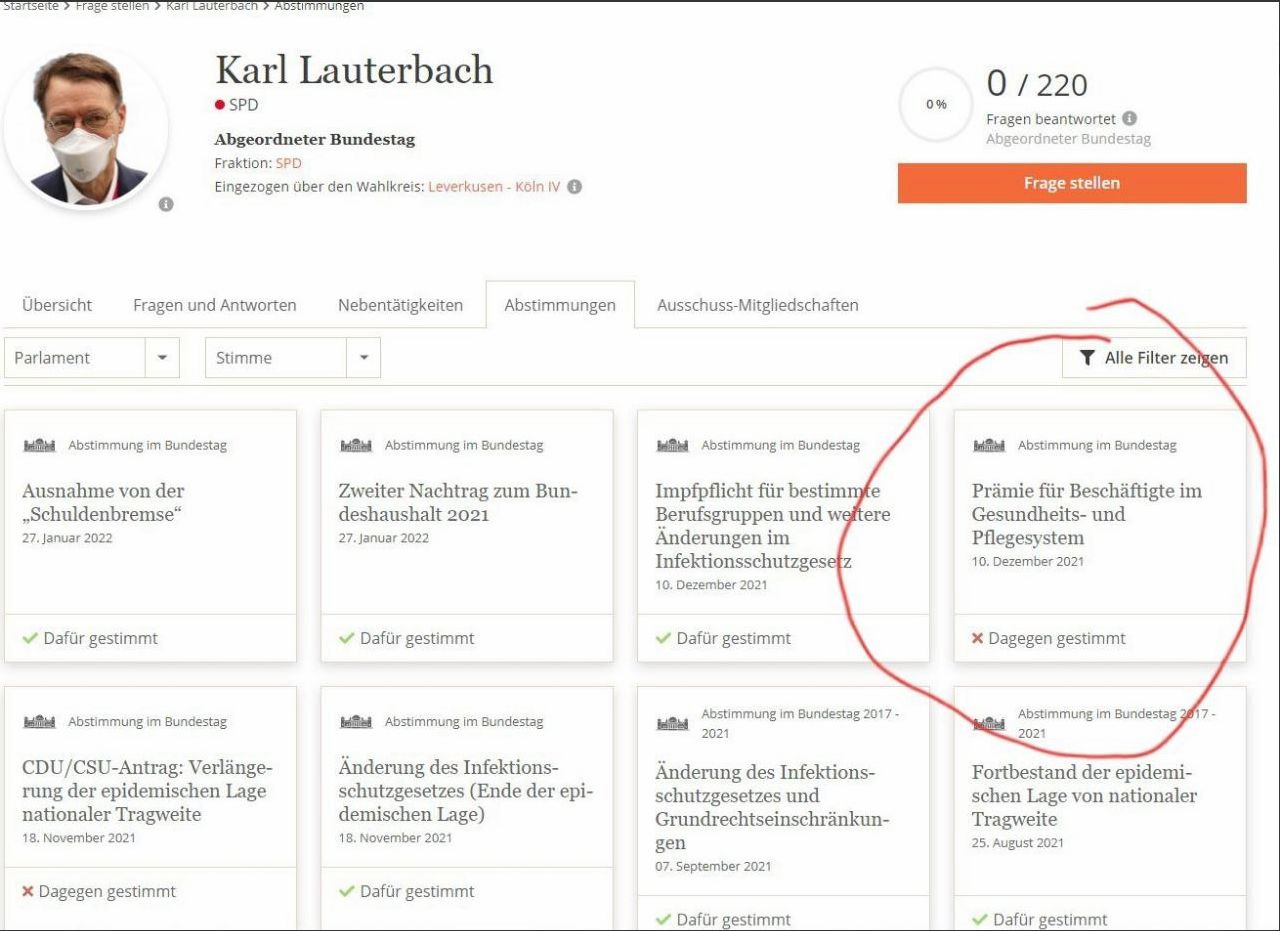This screenshot has height=931, width=1280.
Task: Click red X icon on Prämie card
Action: [x=978, y=639]
